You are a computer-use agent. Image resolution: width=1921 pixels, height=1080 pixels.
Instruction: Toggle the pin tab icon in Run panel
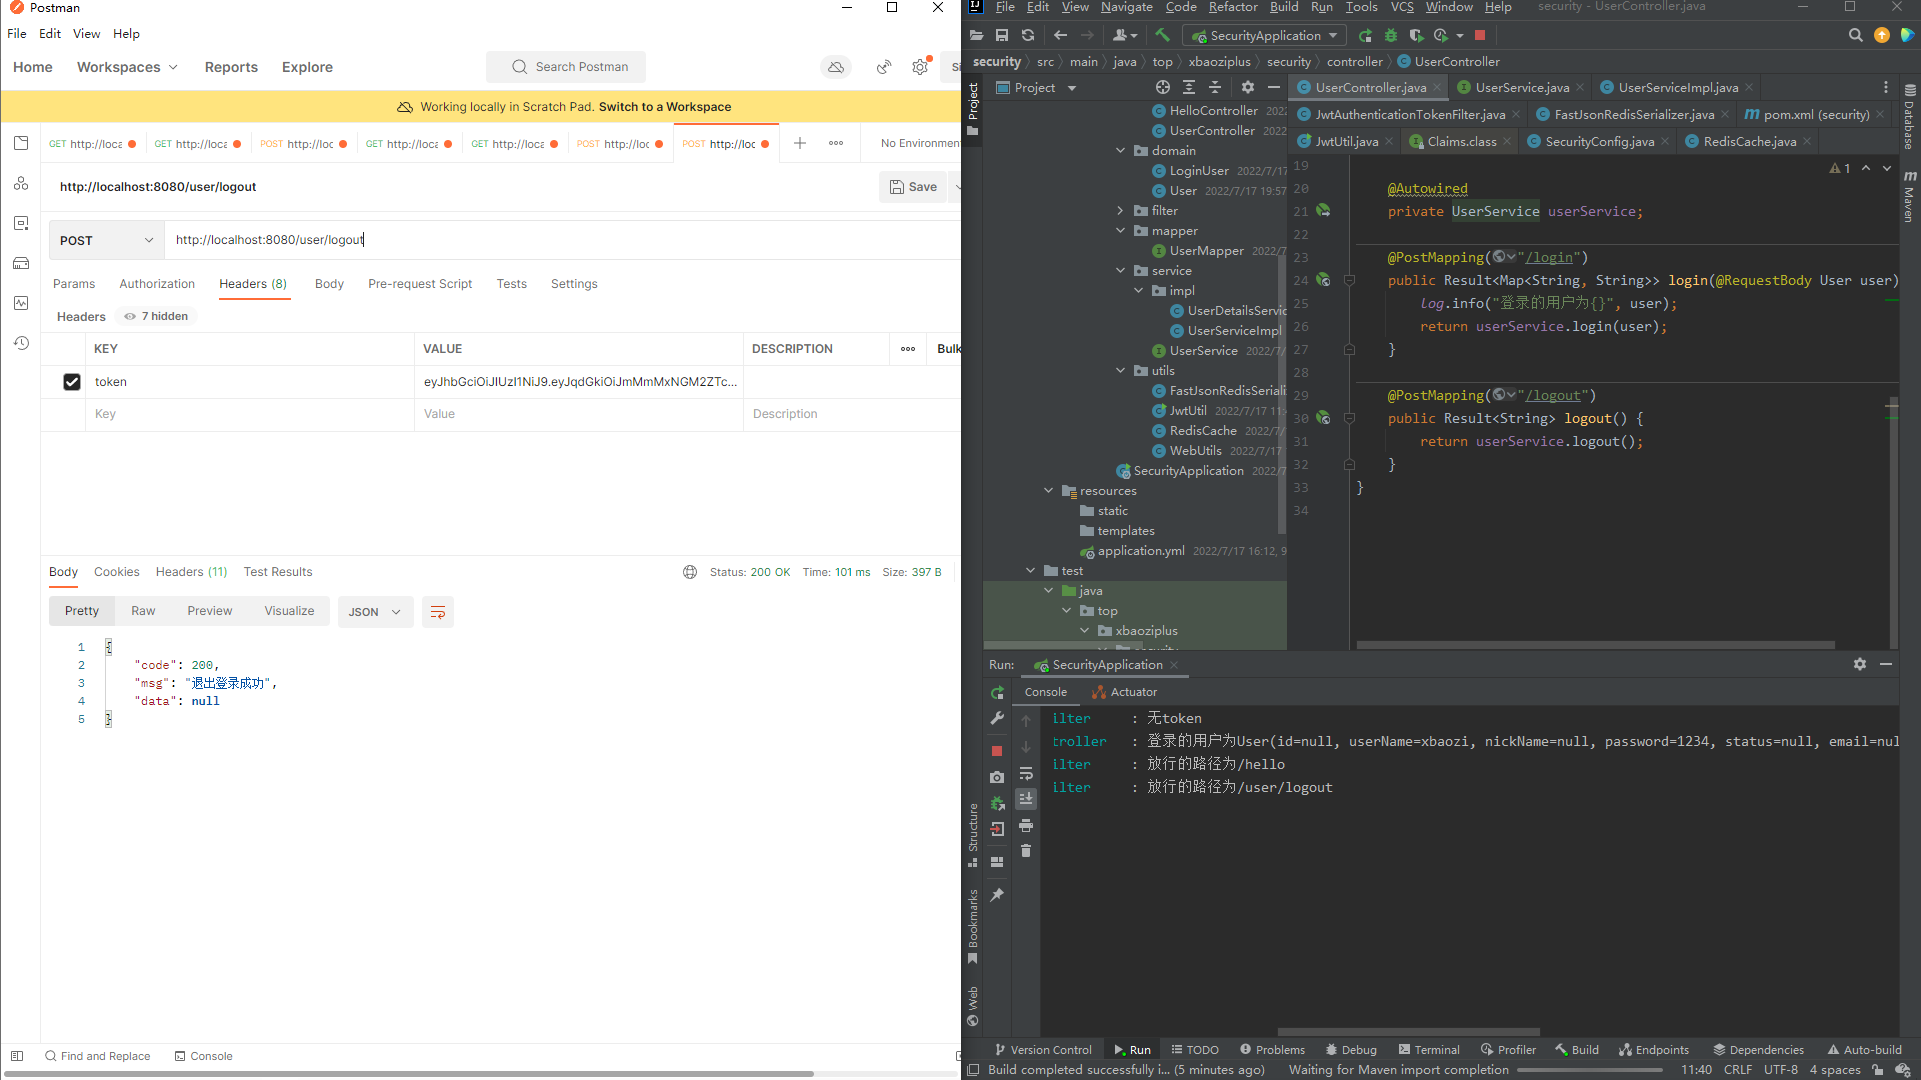tap(997, 896)
